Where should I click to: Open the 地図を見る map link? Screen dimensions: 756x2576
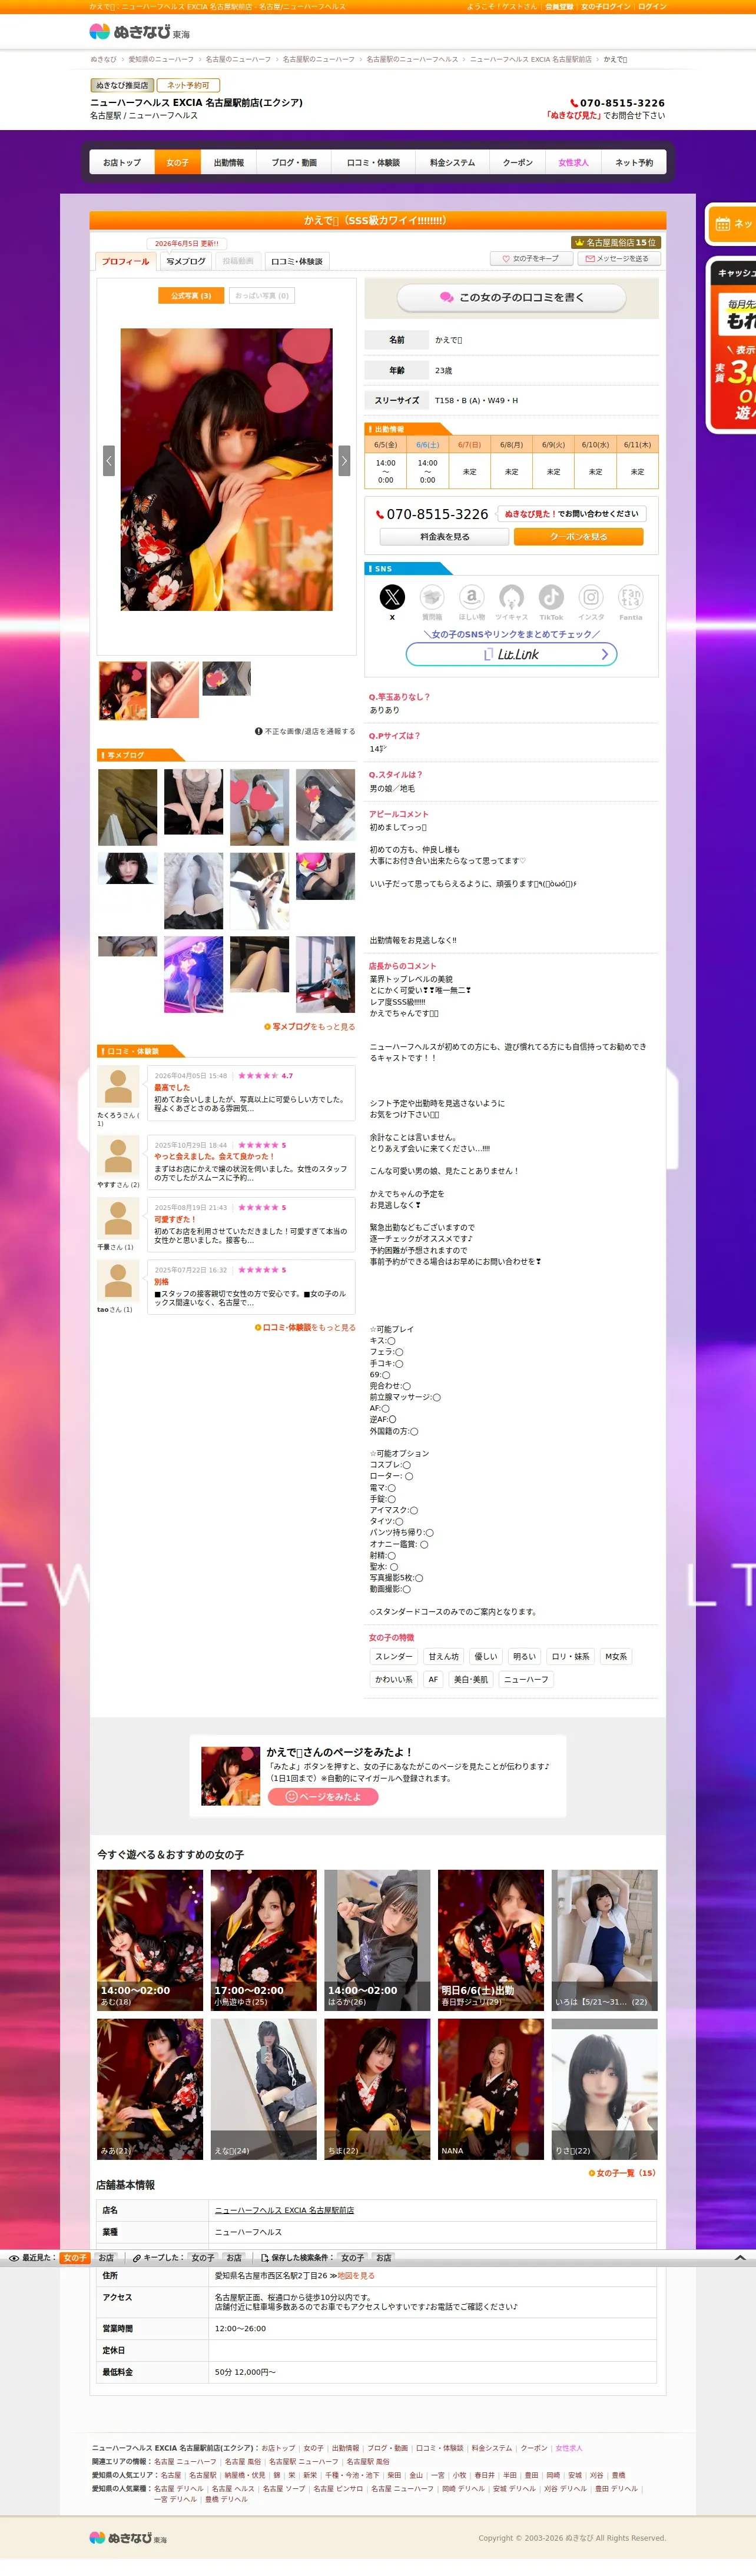(x=356, y=2276)
